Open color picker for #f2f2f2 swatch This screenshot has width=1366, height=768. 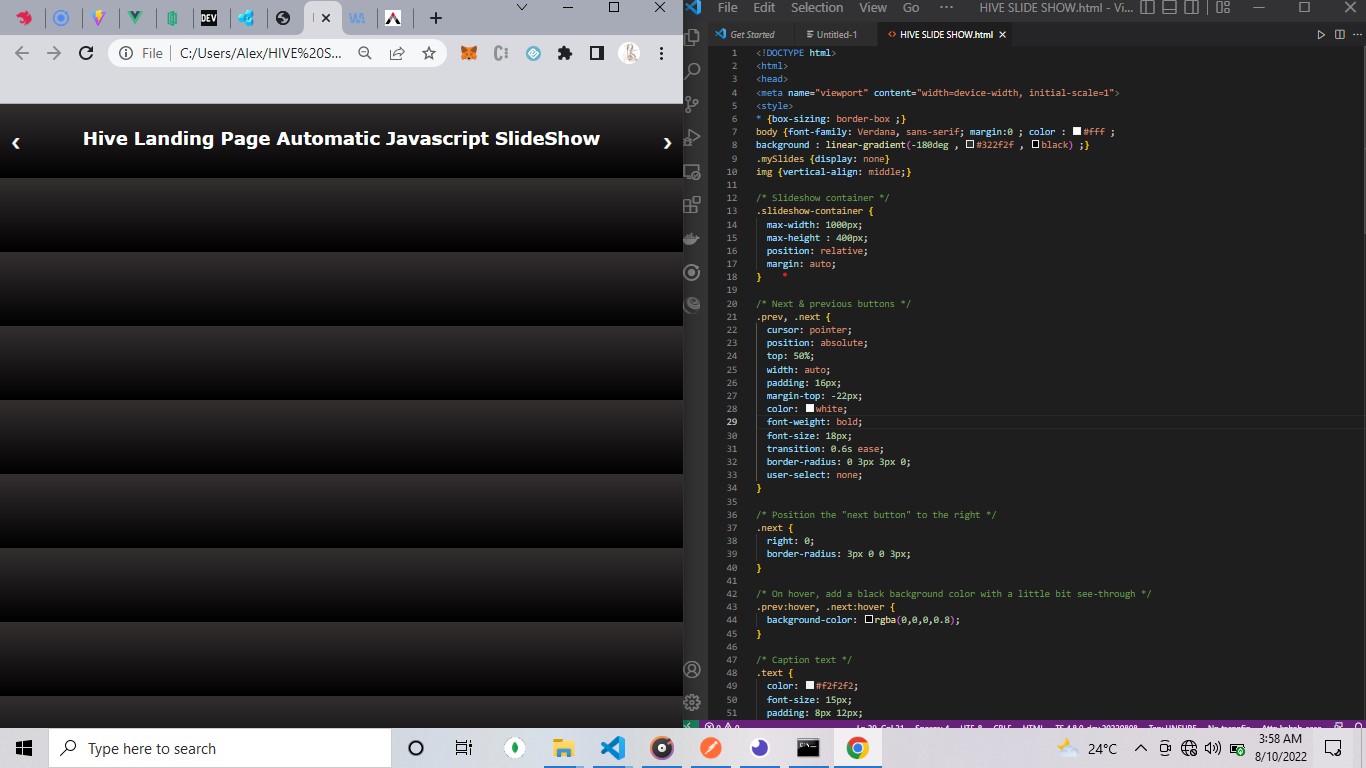click(810, 685)
